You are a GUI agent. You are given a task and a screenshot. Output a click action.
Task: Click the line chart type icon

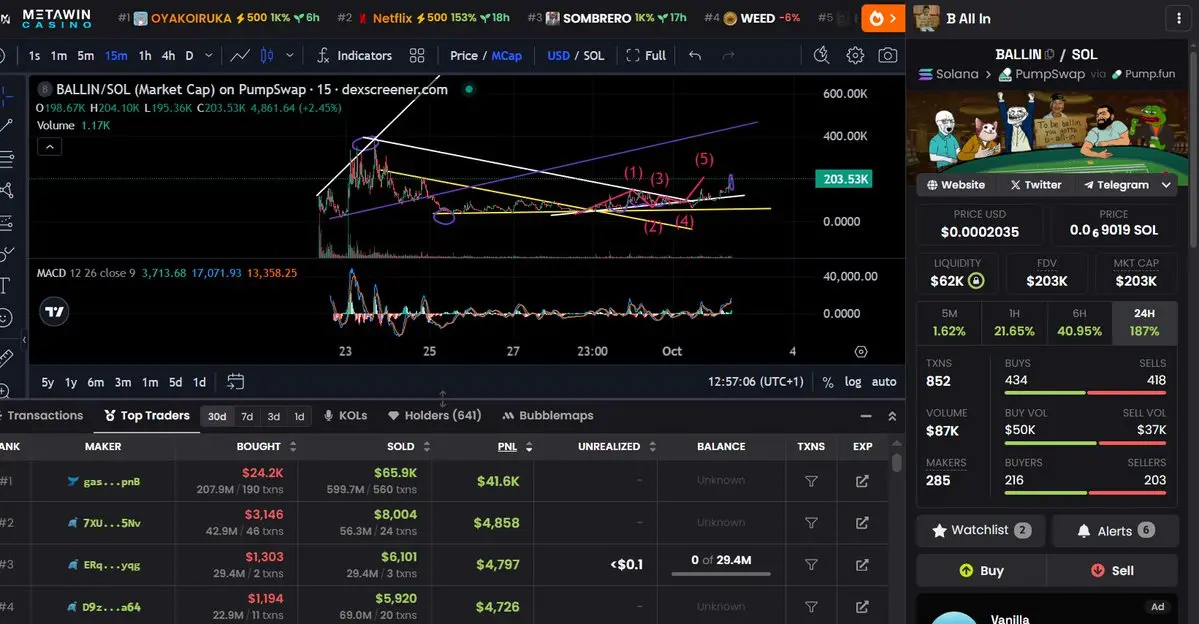240,55
